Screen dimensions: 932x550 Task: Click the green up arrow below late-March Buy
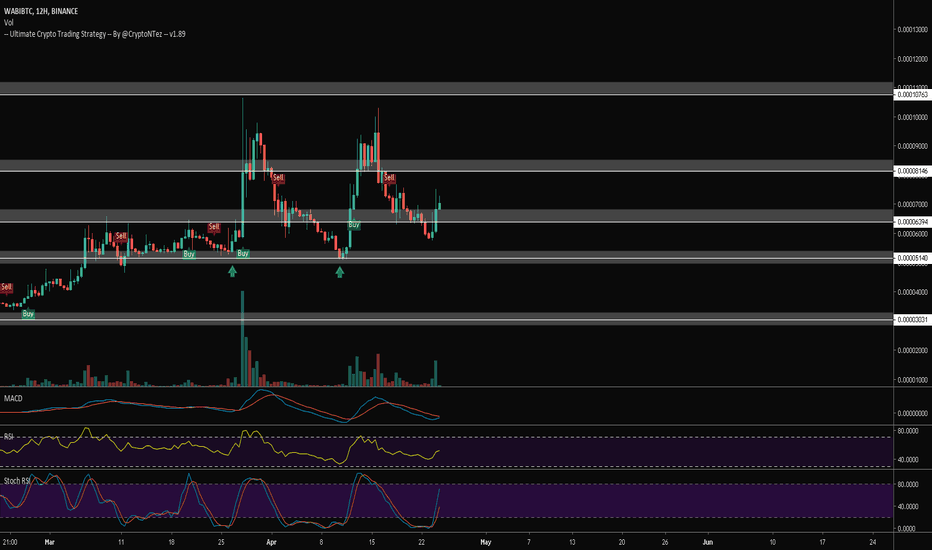point(232,271)
